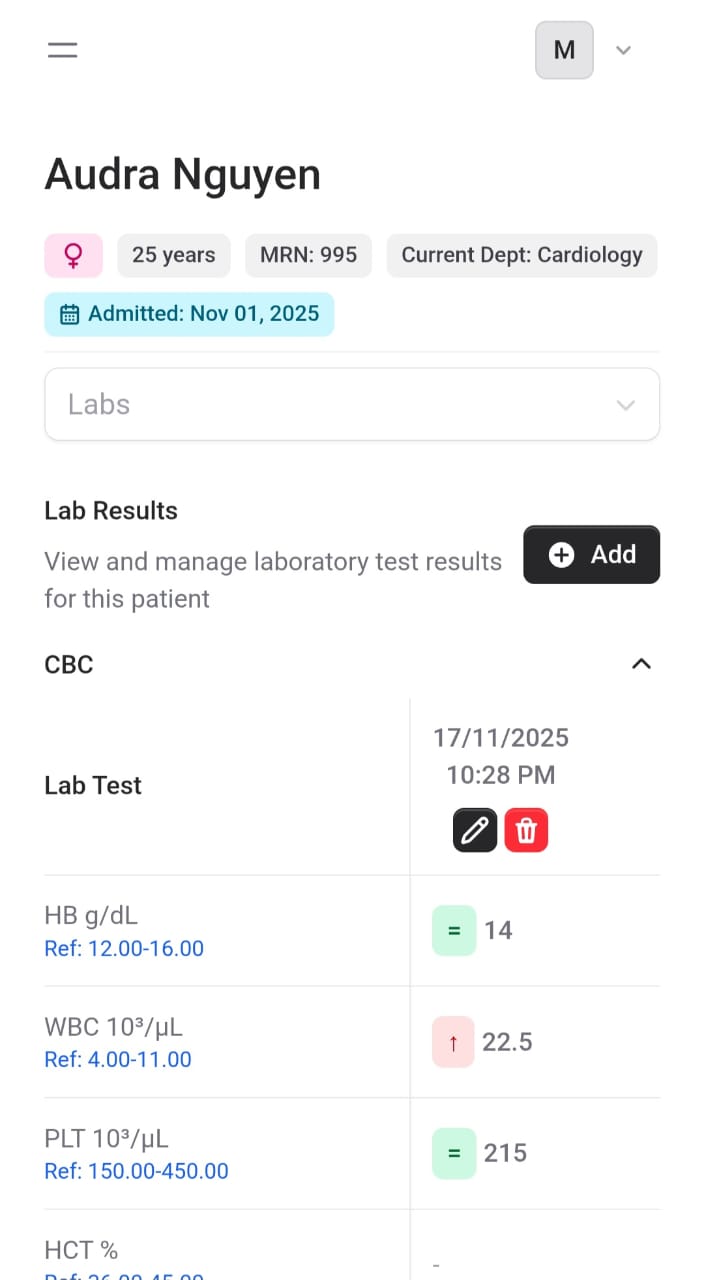Click the pencil edit icon for lab column

click(x=474, y=829)
